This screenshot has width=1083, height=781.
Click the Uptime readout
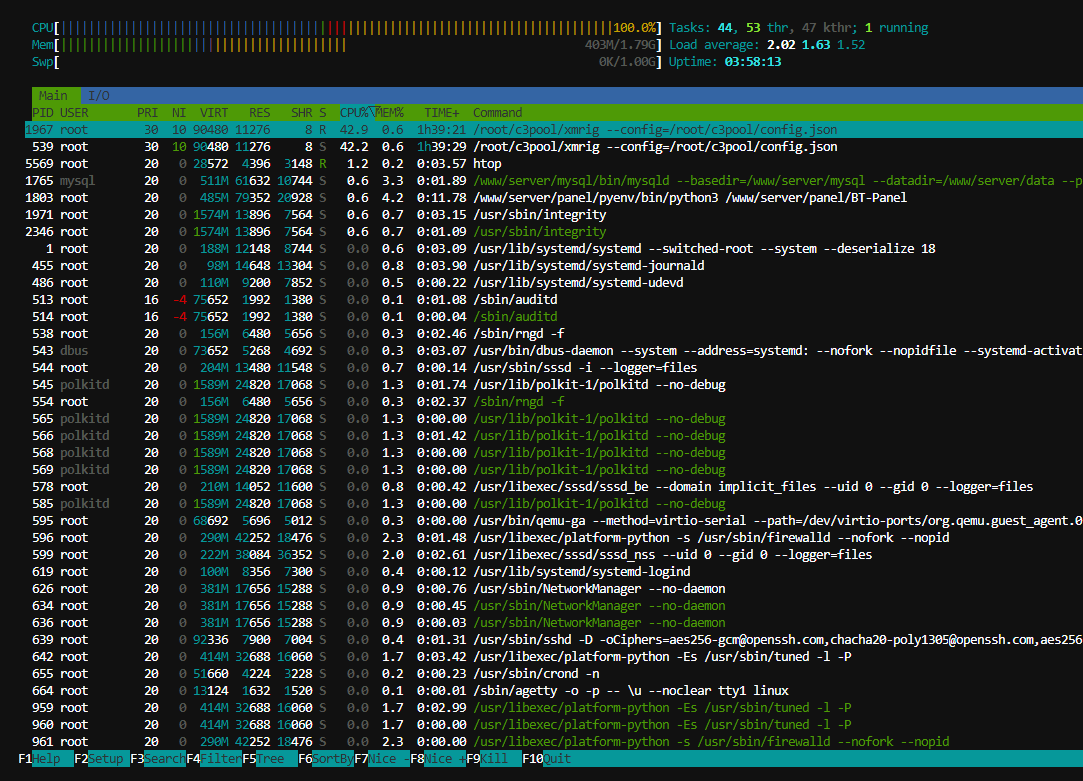click(x=725, y=61)
